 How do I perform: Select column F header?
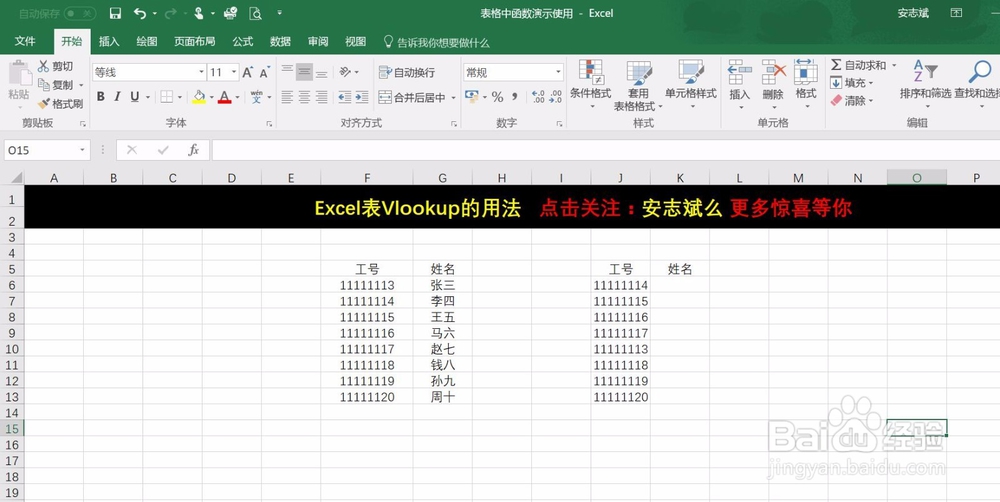[x=367, y=178]
